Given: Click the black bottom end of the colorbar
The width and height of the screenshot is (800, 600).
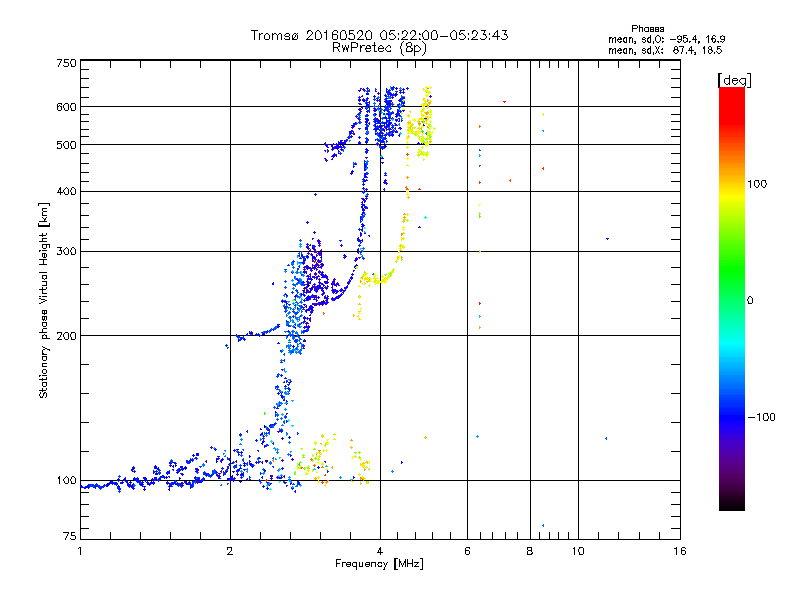Looking at the screenshot, I should pos(732,503).
